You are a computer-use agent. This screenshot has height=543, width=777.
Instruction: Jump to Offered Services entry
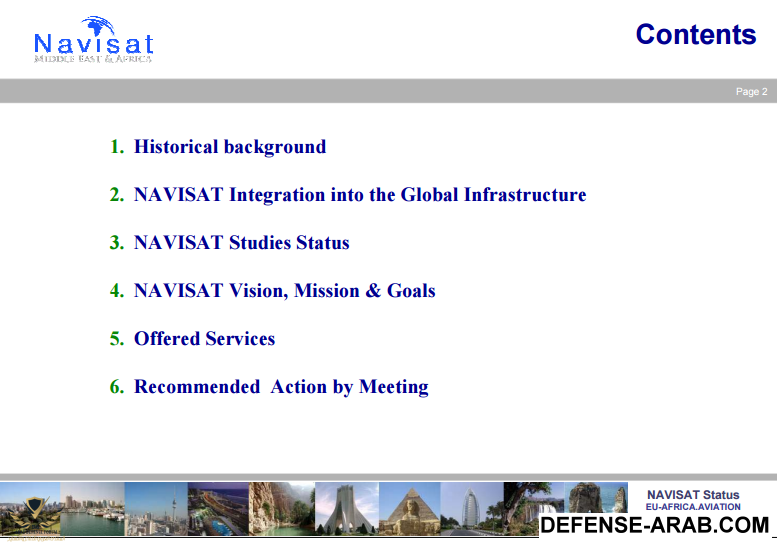click(x=204, y=339)
